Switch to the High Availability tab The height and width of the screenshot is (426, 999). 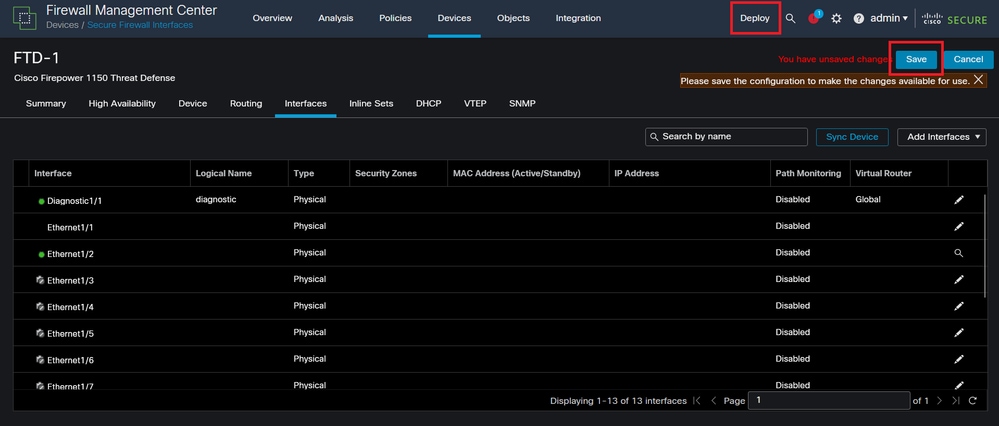click(122, 103)
